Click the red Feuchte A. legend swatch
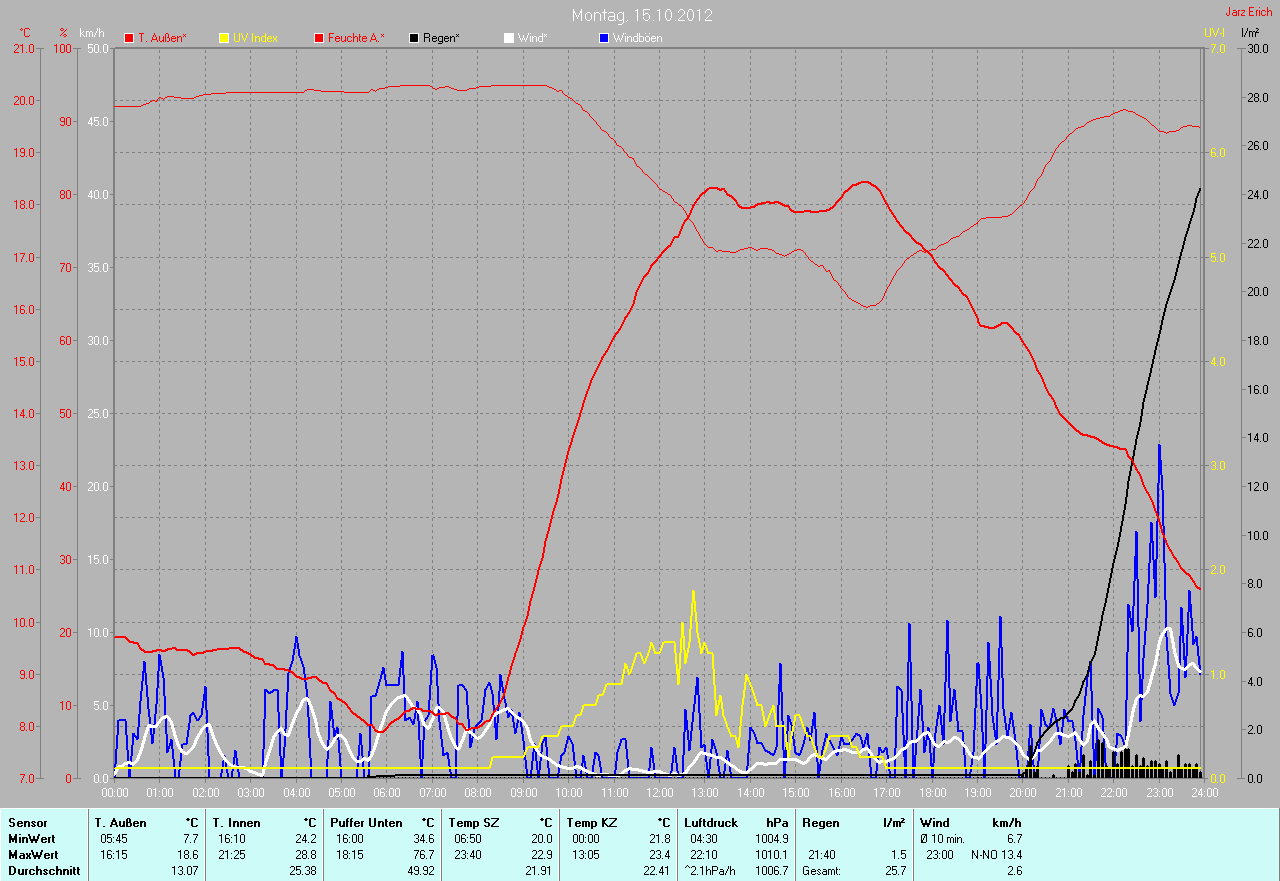 point(319,38)
